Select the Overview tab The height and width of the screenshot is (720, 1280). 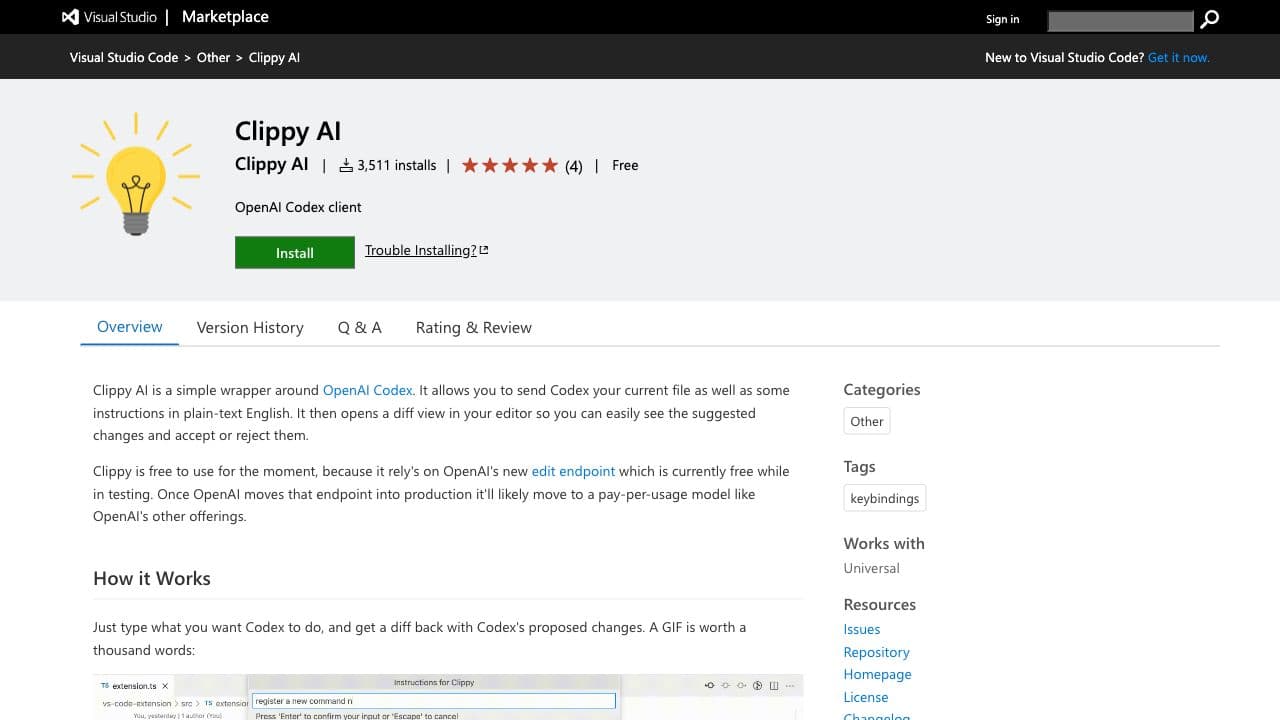(129, 327)
